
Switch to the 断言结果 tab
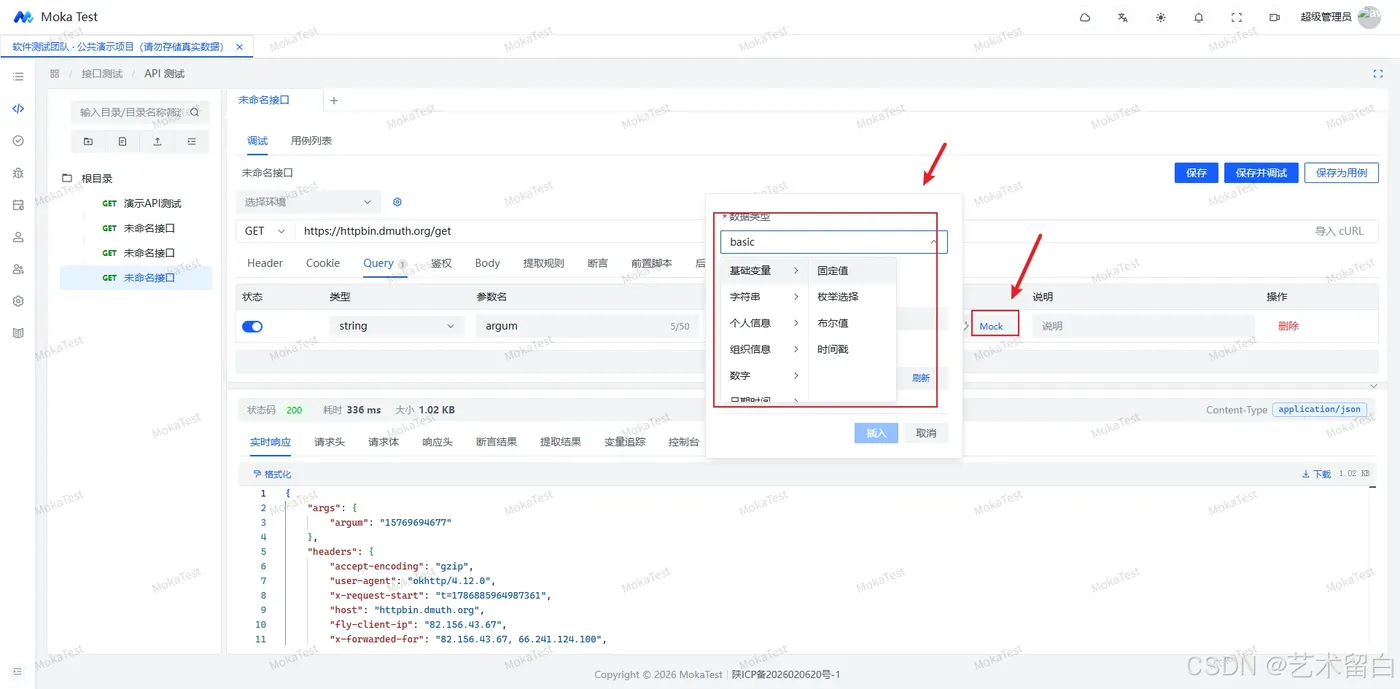point(496,442)
